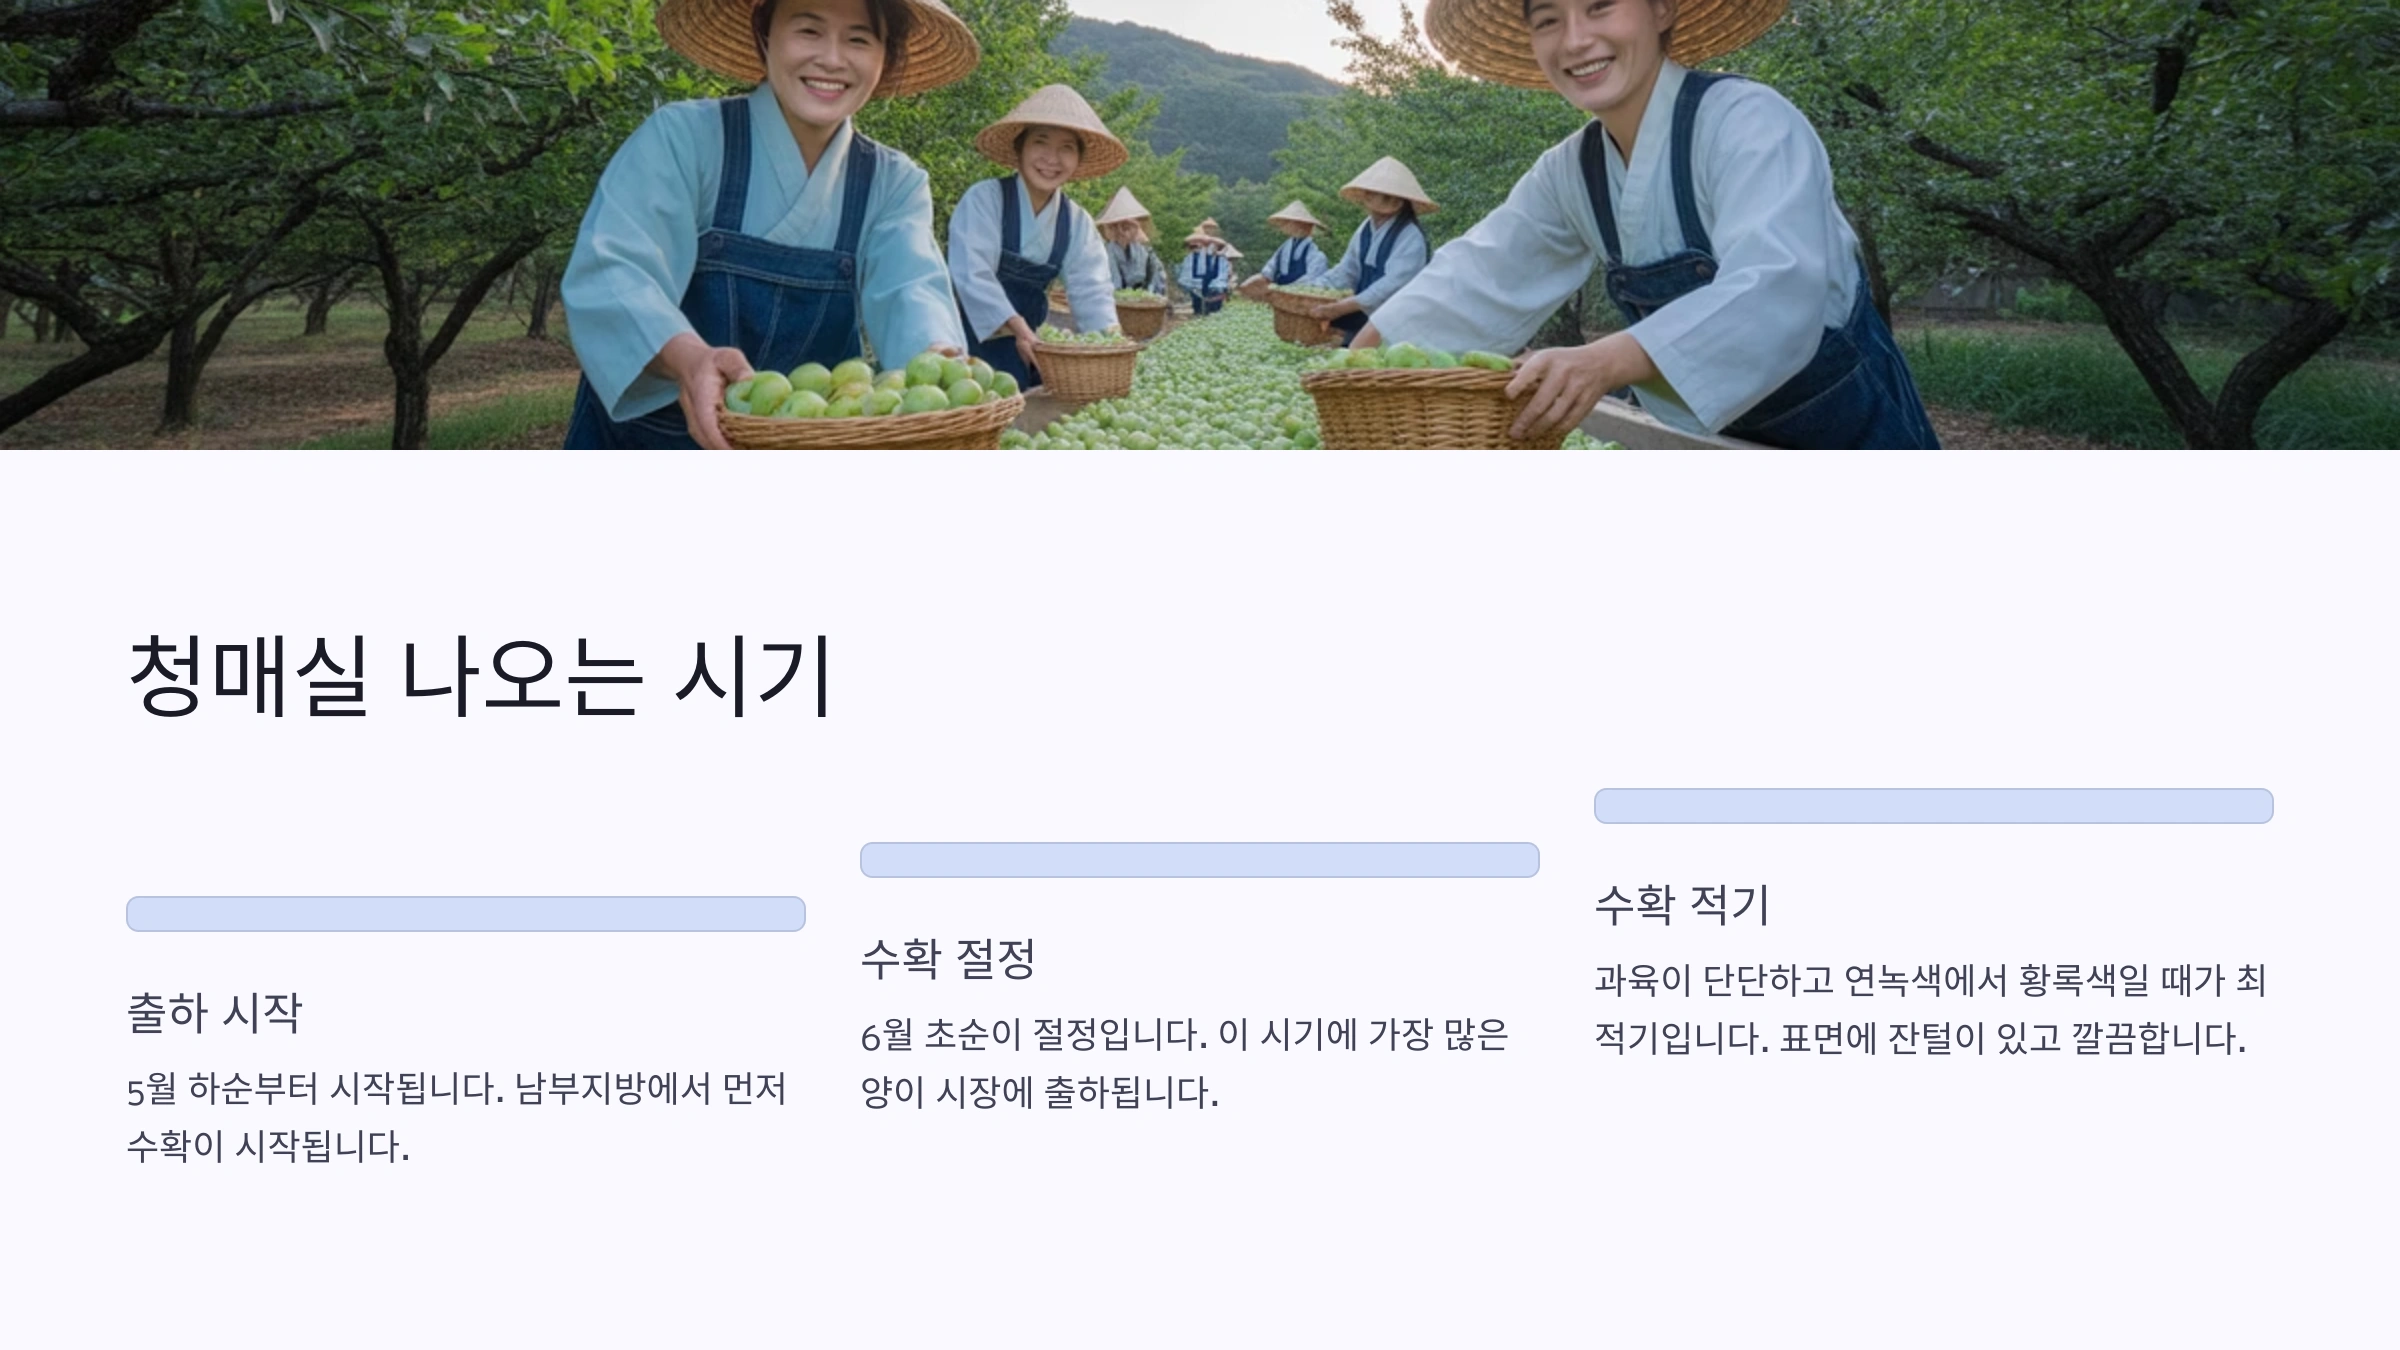
Task: Click the 수확 적기 heading
Action: point(1682,904)
